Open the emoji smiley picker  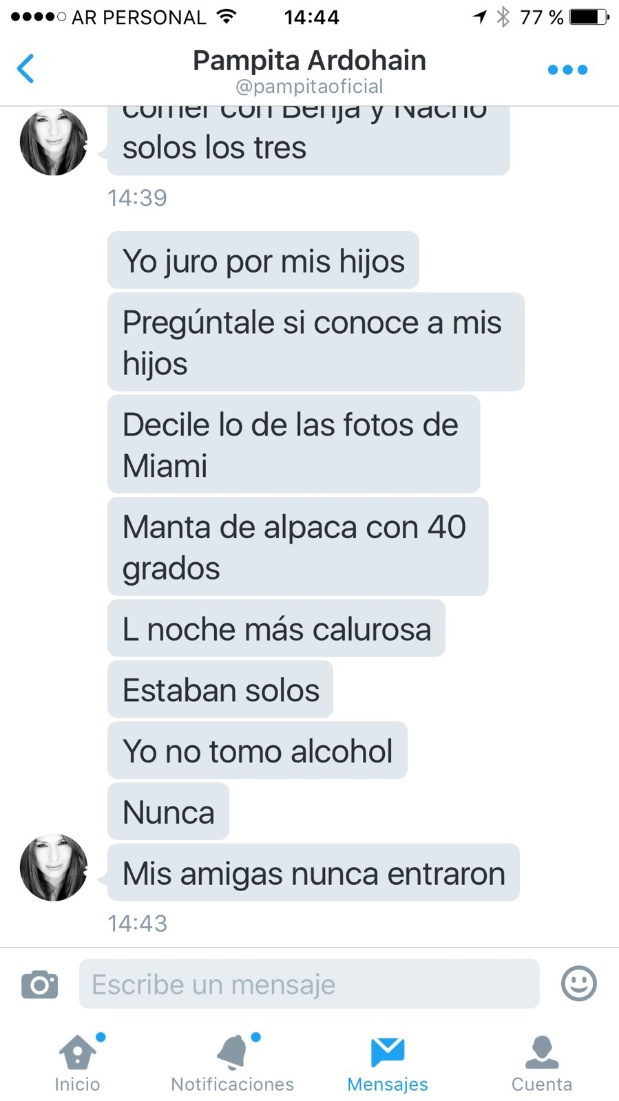pyautogui.click(x=579, y=983)
